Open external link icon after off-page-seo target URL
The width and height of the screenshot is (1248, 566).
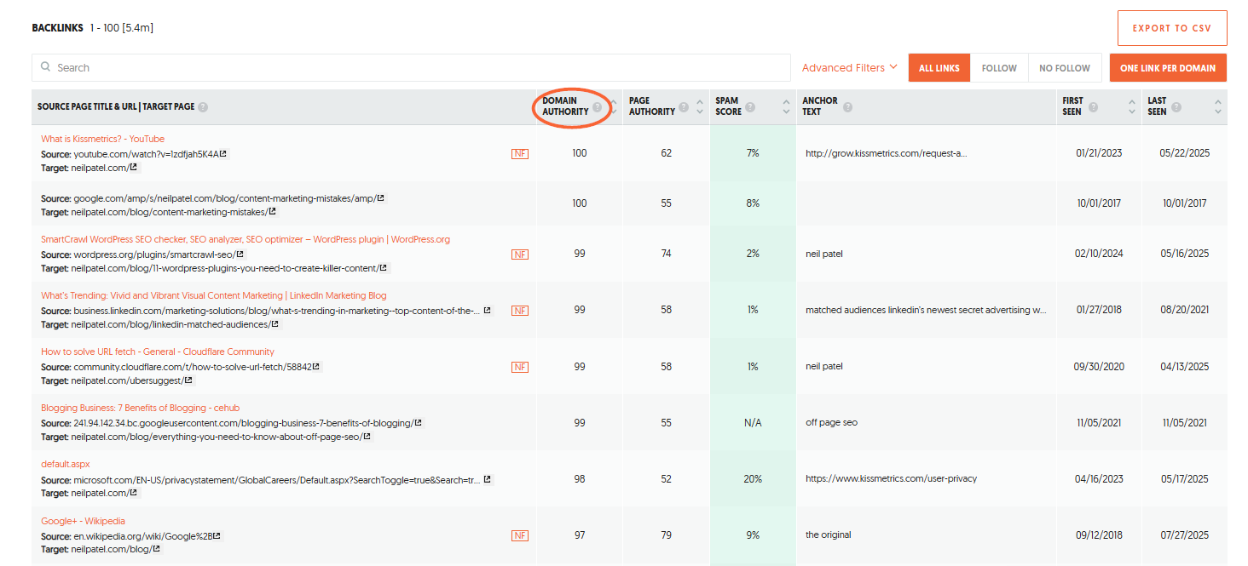[x=367, y=437]
